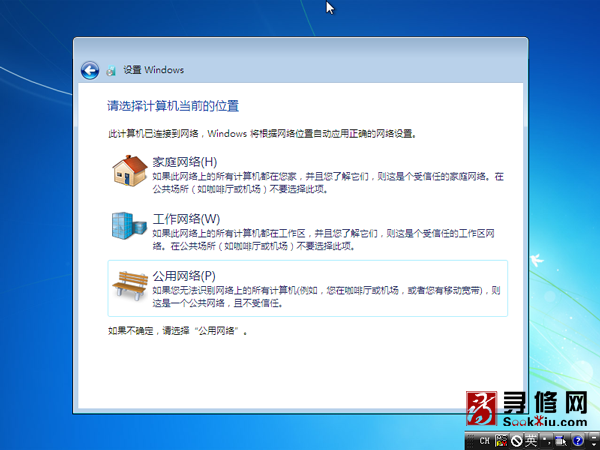
Task: Open the IME soft keyboard tool icon
Action: [561, 441]
